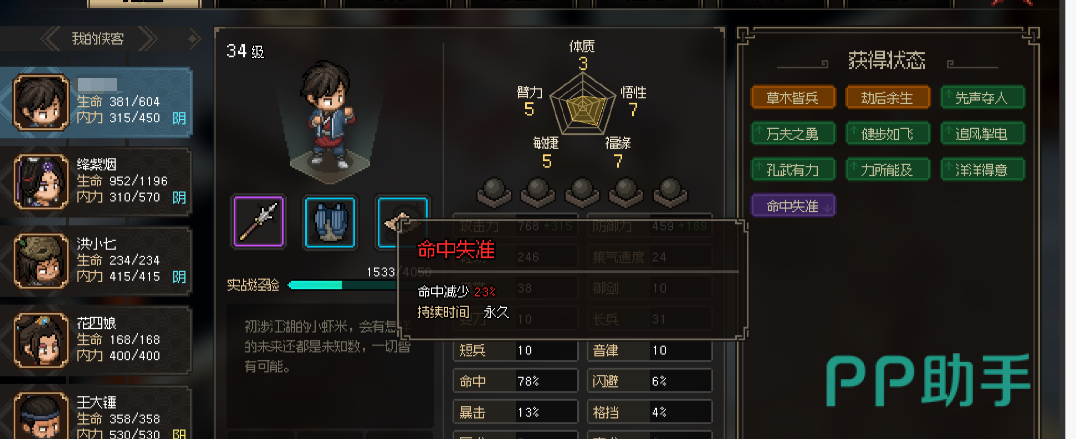Click the 命中失准 debuff tag
Image resolution: width=1076 pixels, height=439 pixels.
click(x=793, y=205)
